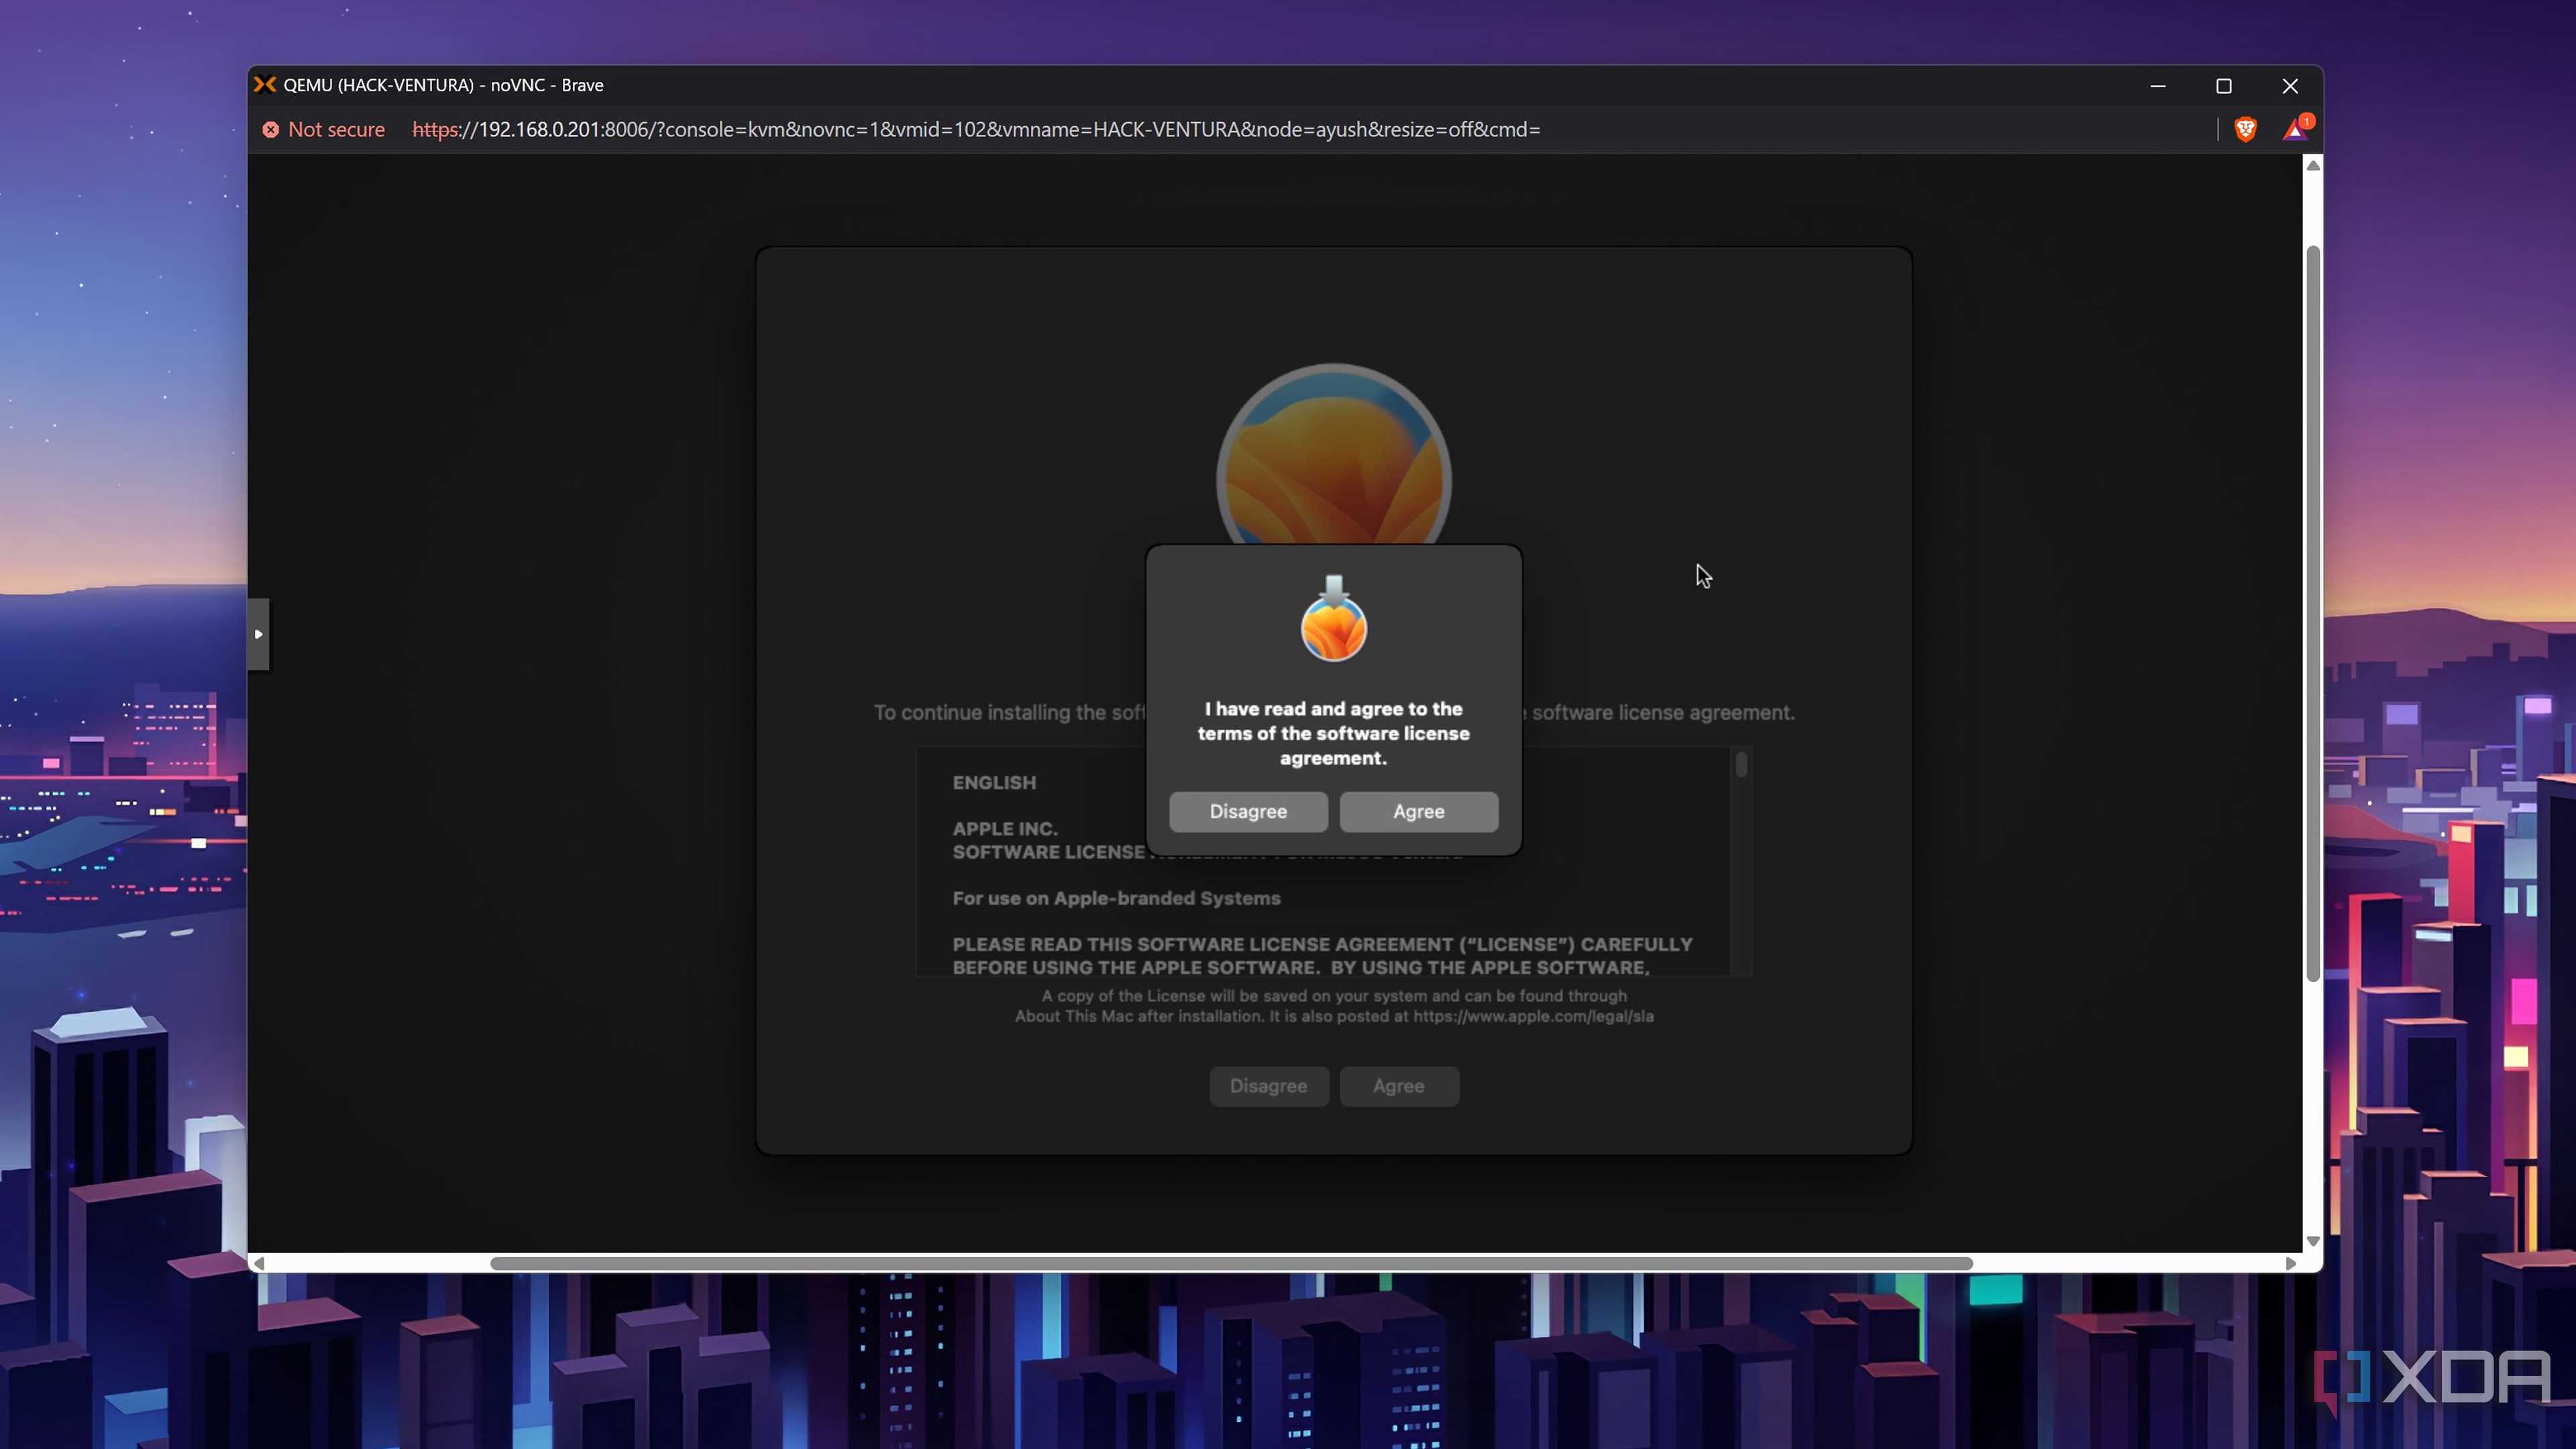The width and height of the screenshot is (2576, 1449).
Task: Click the Not secure warning icon
Action: click(x=271, y=130)
